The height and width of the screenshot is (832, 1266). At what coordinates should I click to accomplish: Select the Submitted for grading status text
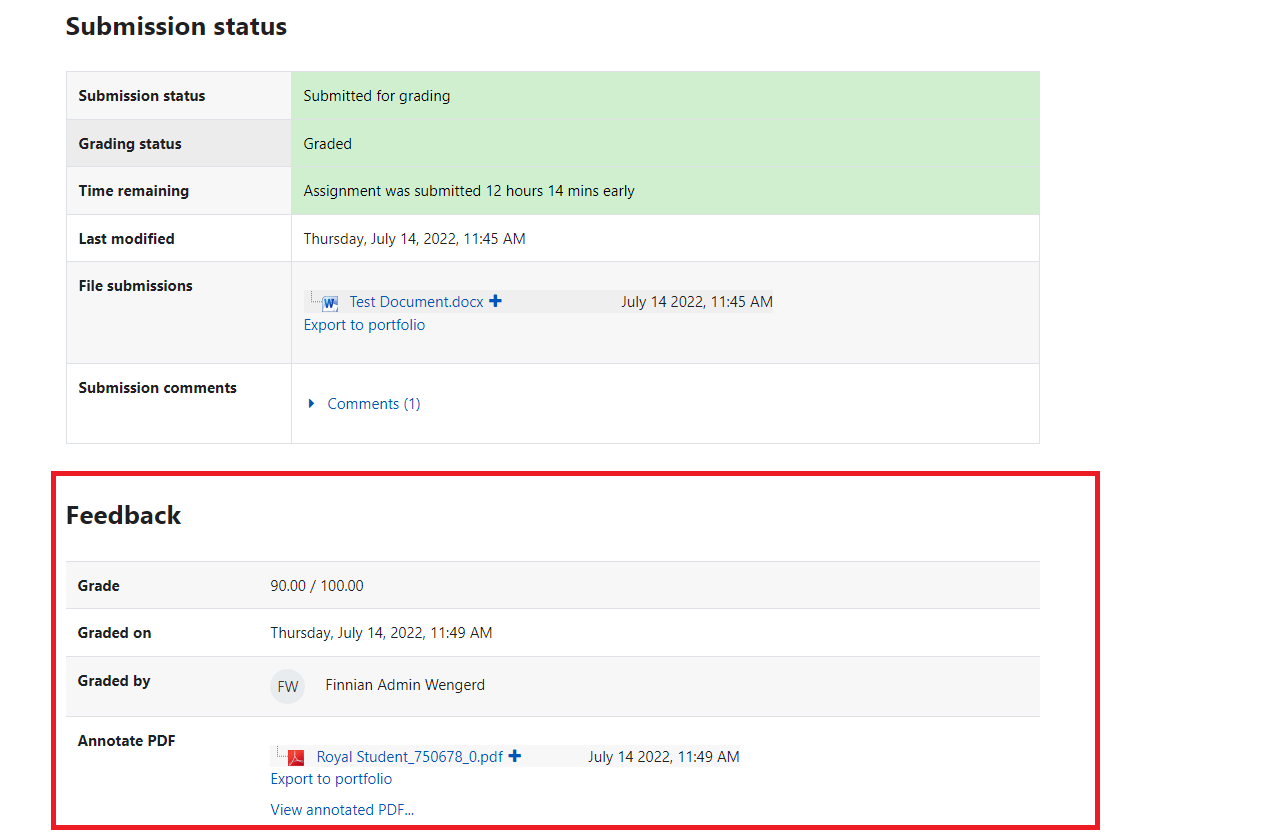click(x=377, y=96)
